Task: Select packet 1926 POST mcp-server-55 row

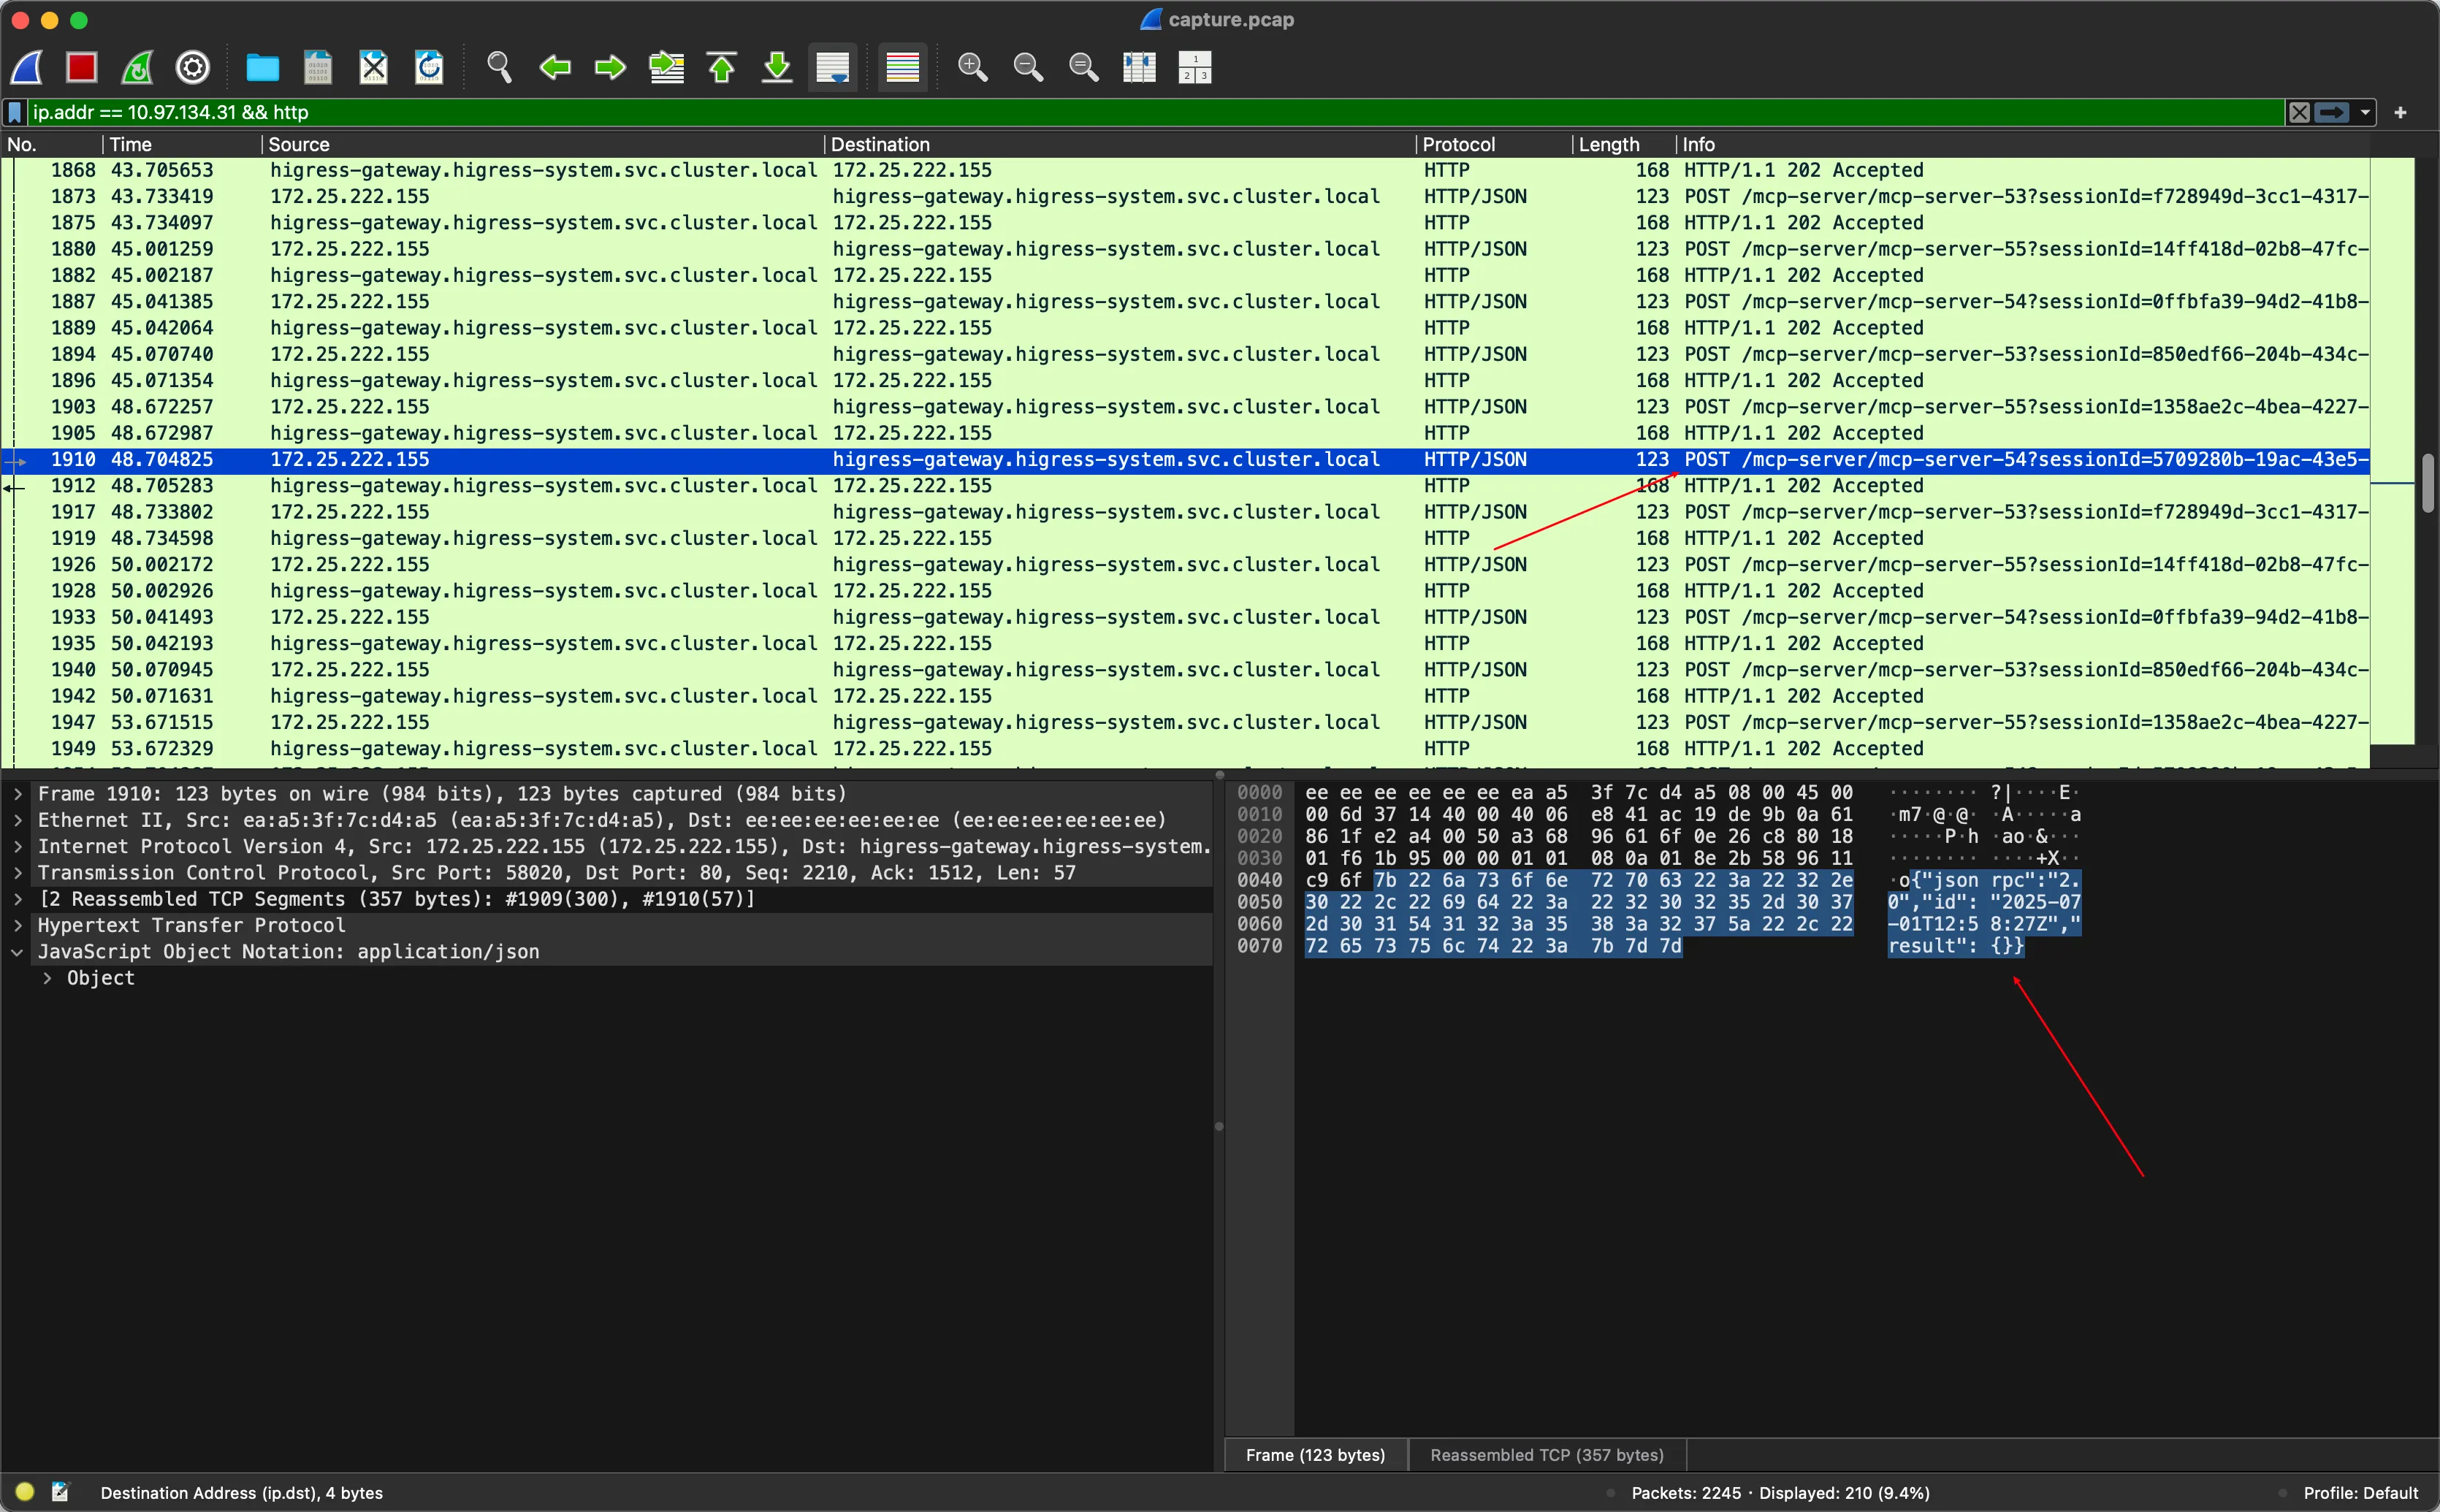Action: point(1185,565)
